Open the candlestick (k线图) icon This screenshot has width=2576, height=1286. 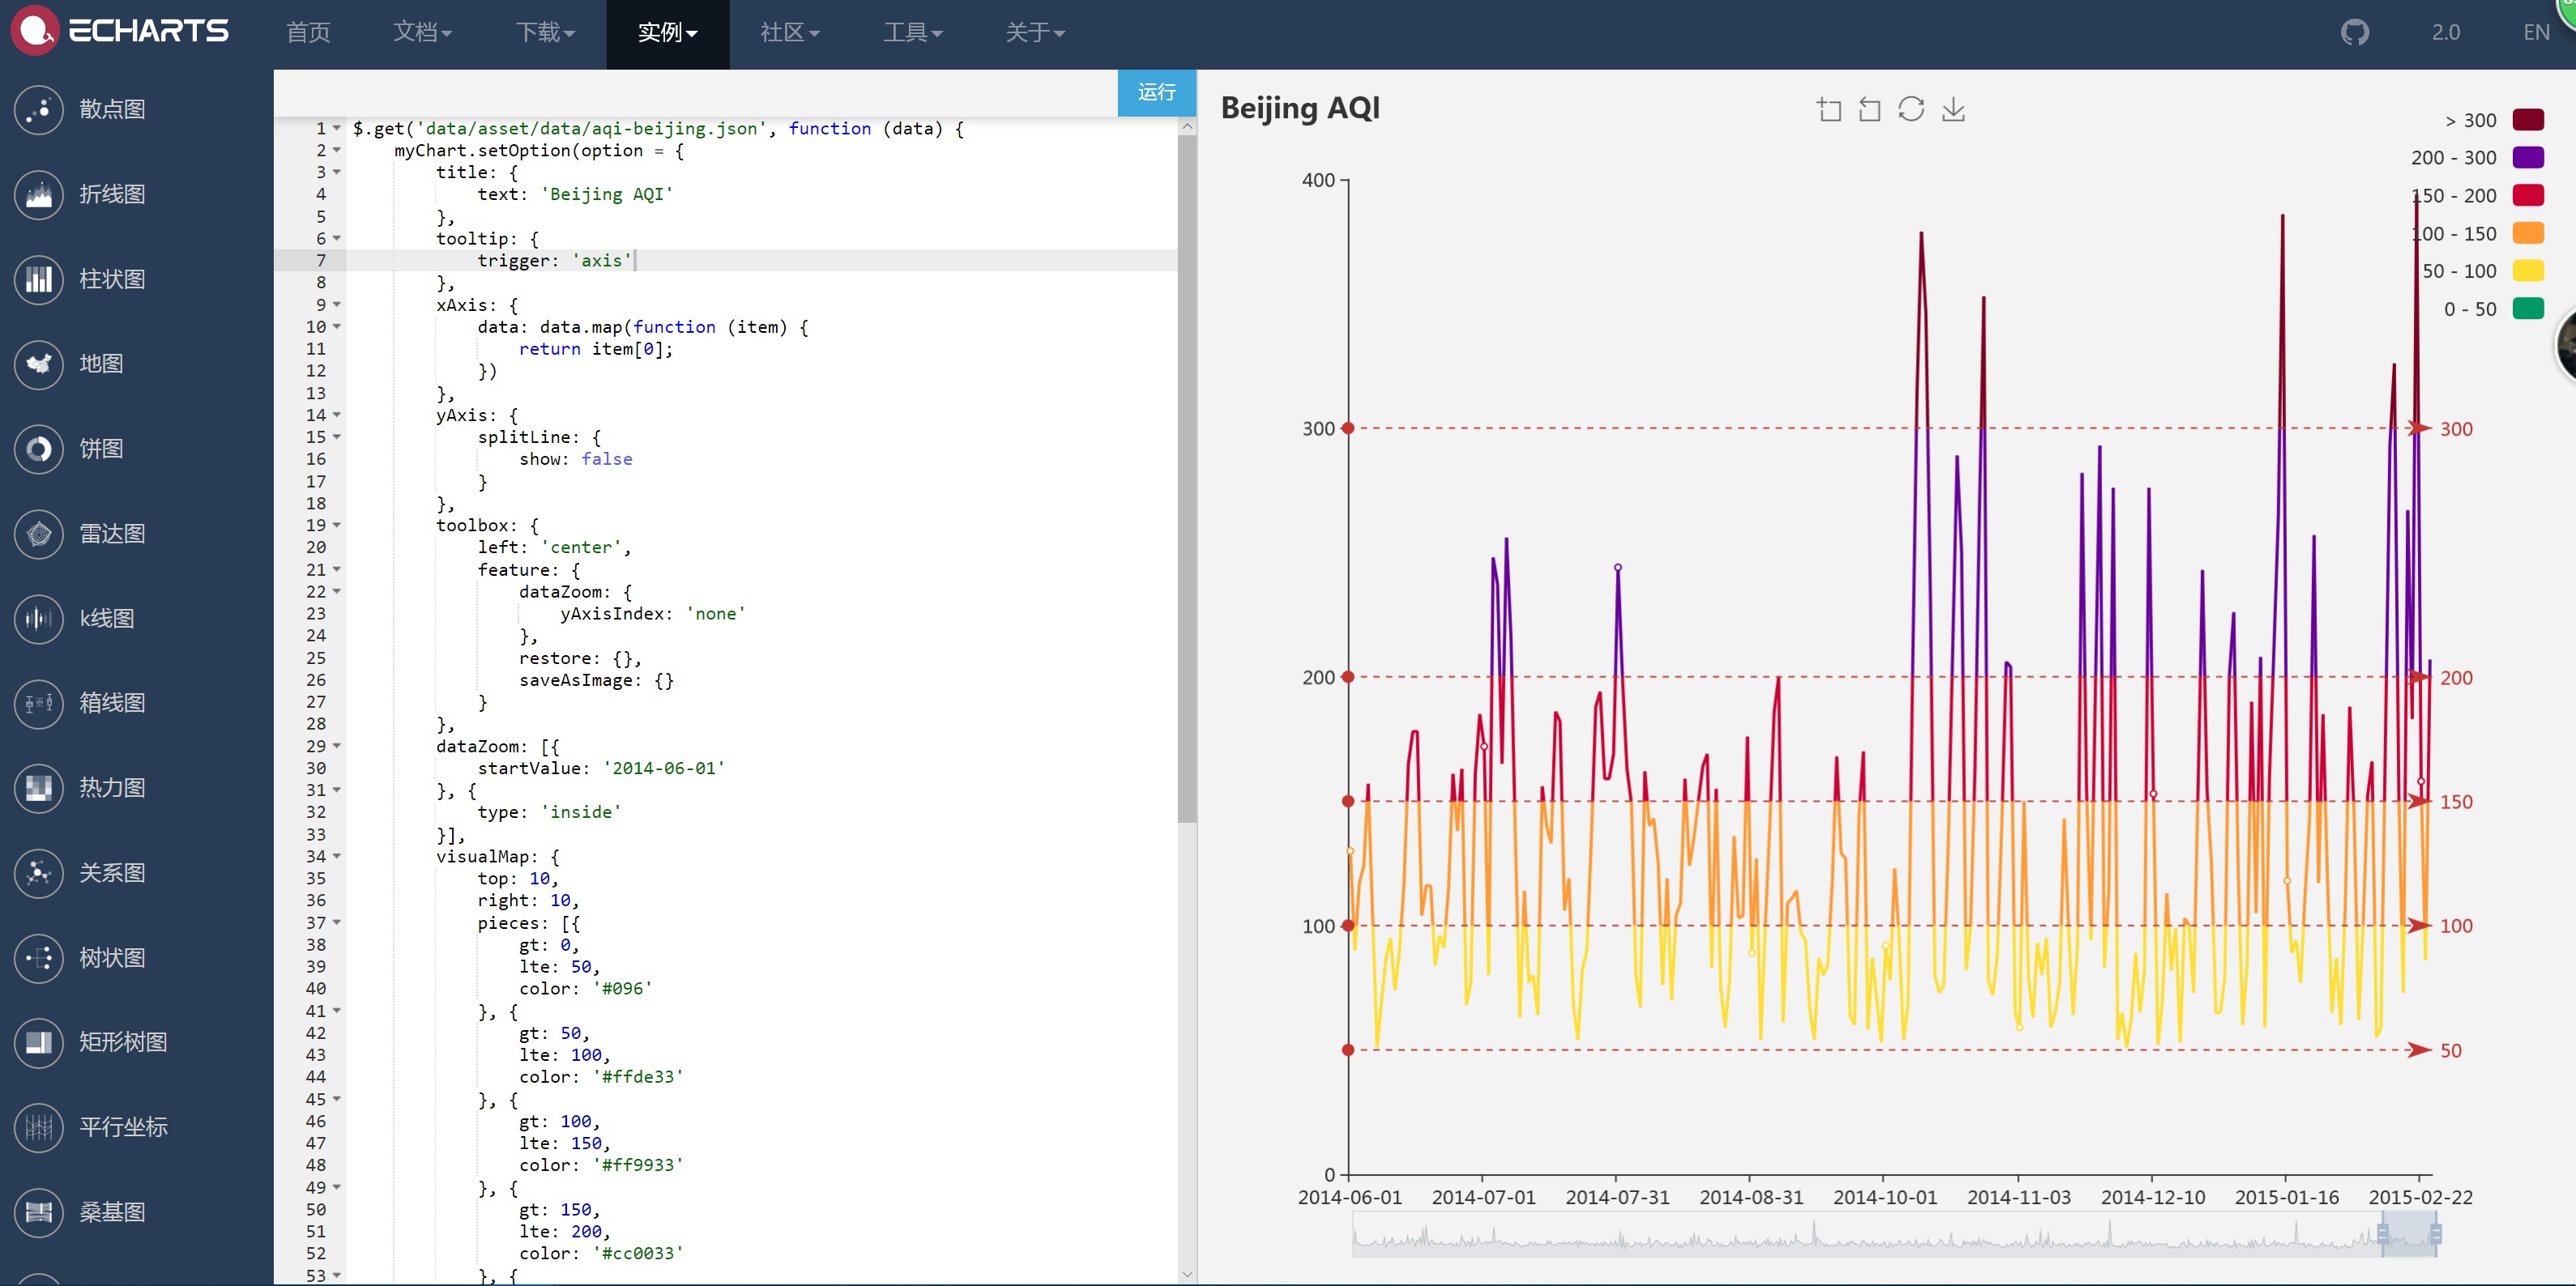[39, 619]
